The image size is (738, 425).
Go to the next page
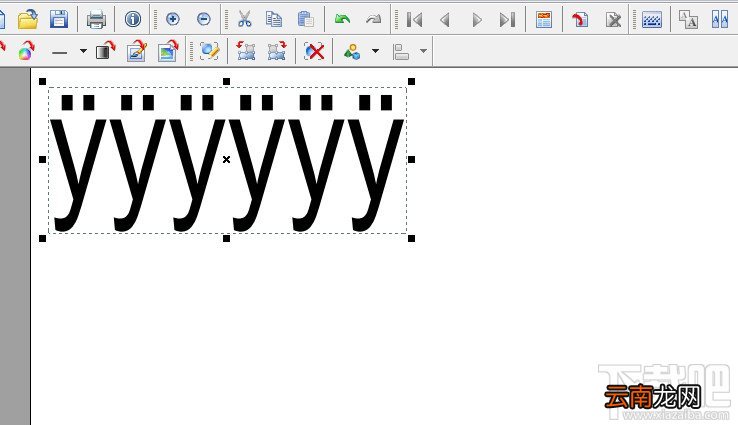(x=477, y=20)
